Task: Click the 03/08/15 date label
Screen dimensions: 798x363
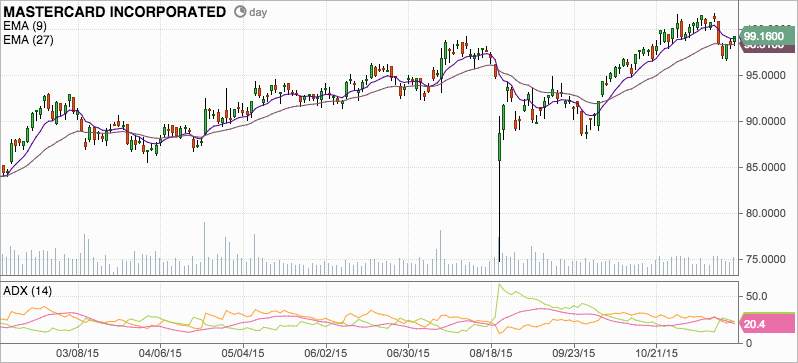Action: 78,353
